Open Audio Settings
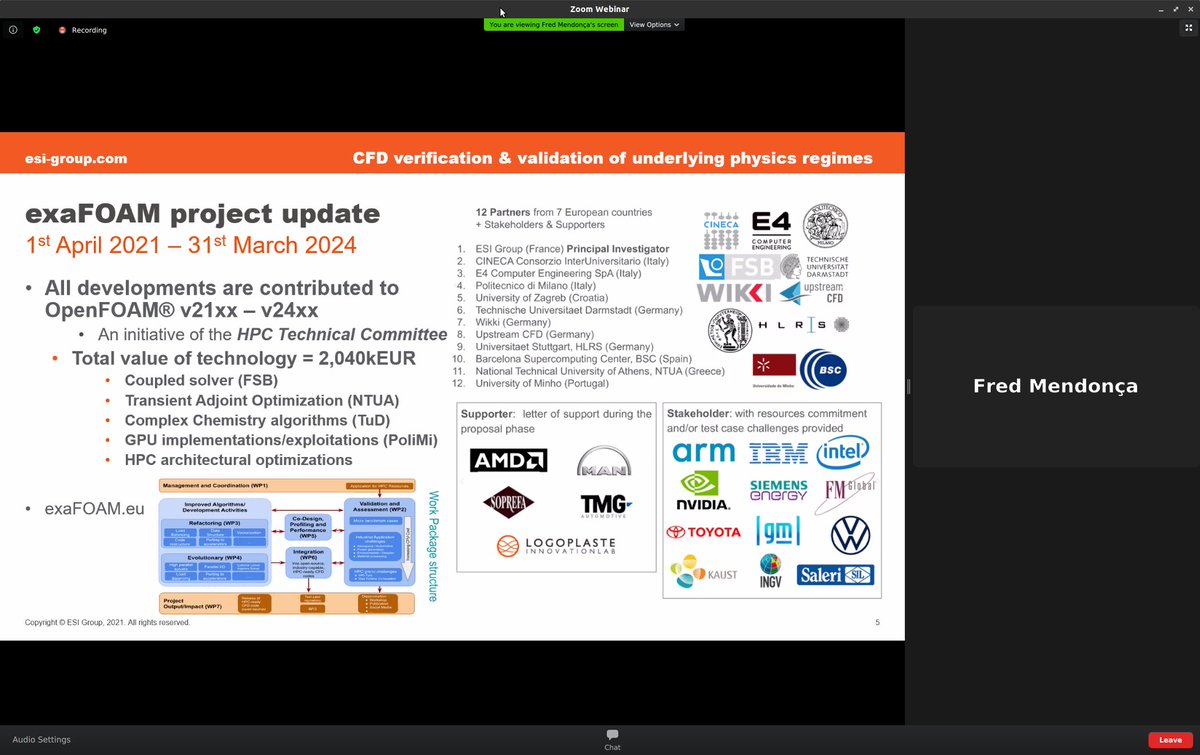The width and height of the screenshot is (1200, 755). (41, 740)
